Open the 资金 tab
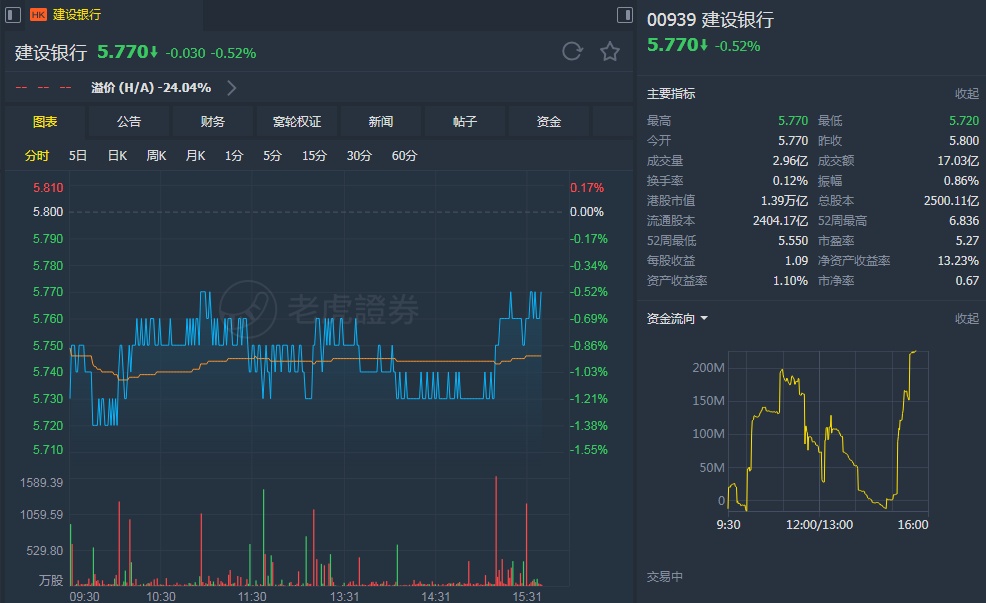The height and width of the screenshot is (603, 986). click(548, 121)
